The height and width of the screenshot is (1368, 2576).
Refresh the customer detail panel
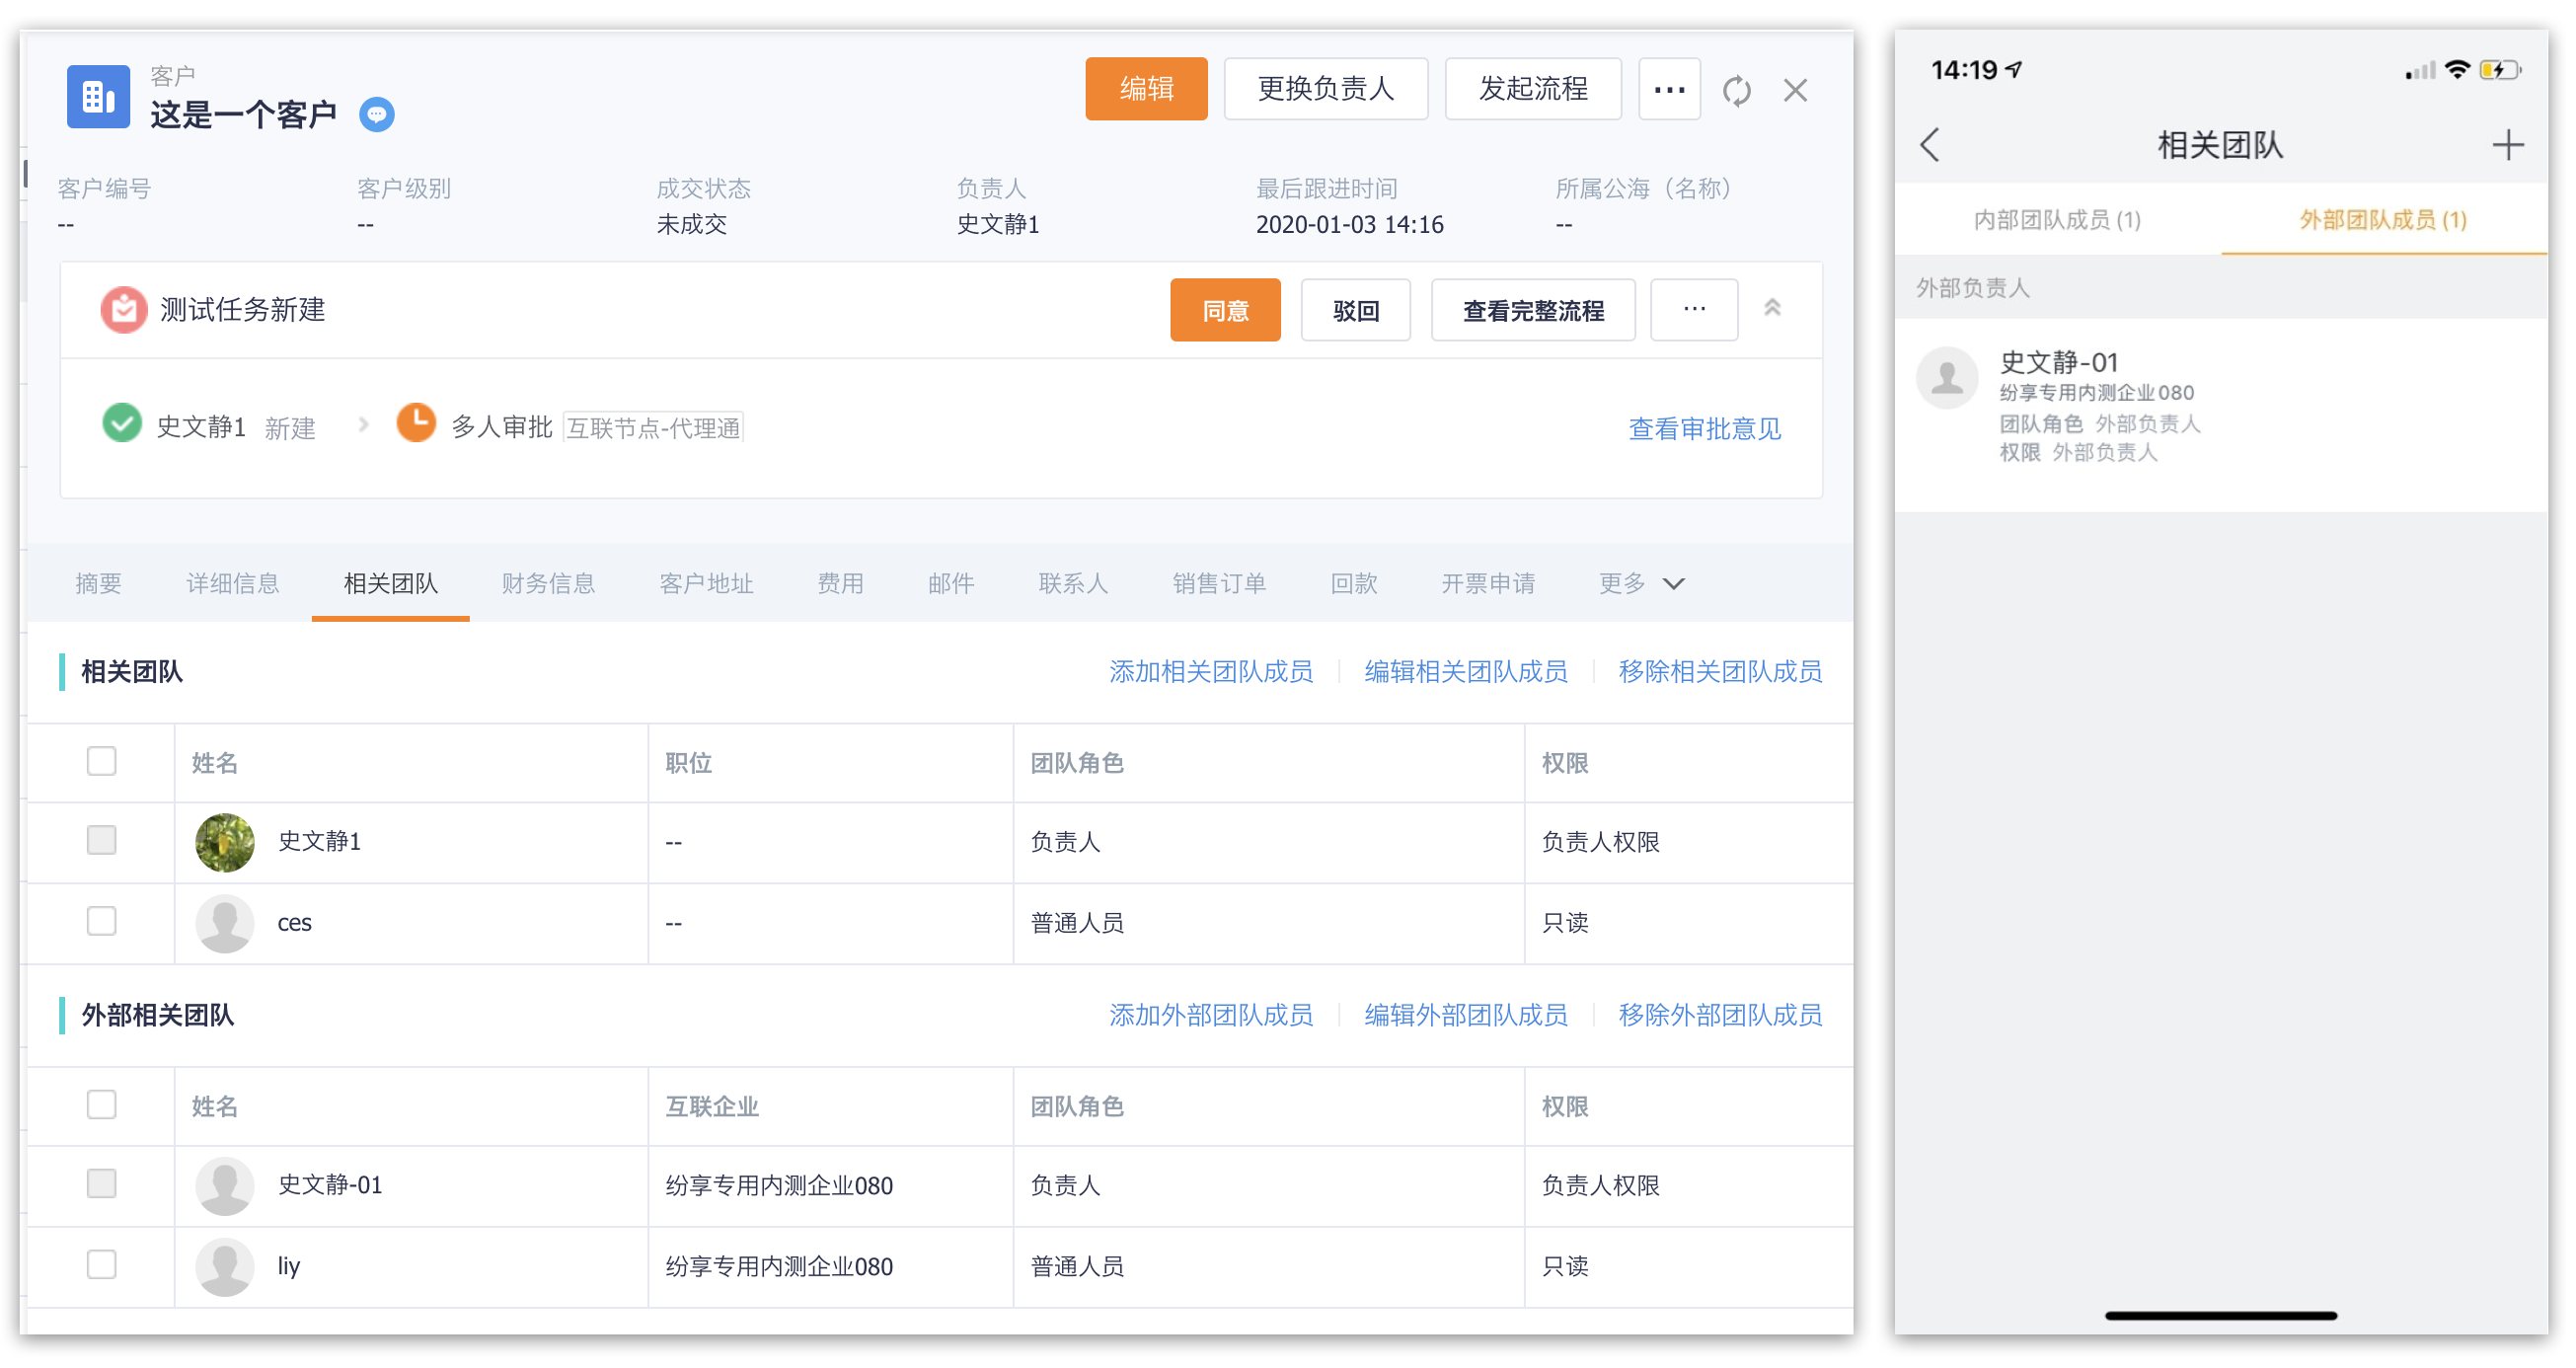point(1737,91)
